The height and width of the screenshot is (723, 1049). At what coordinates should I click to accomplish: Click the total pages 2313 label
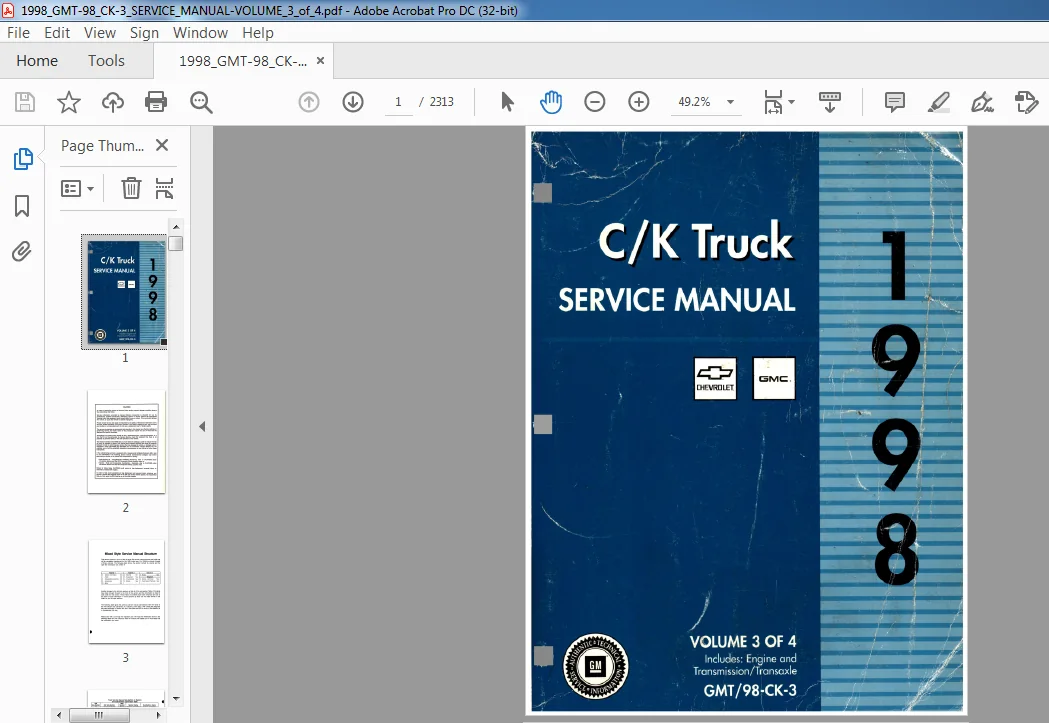click(442, 102)
